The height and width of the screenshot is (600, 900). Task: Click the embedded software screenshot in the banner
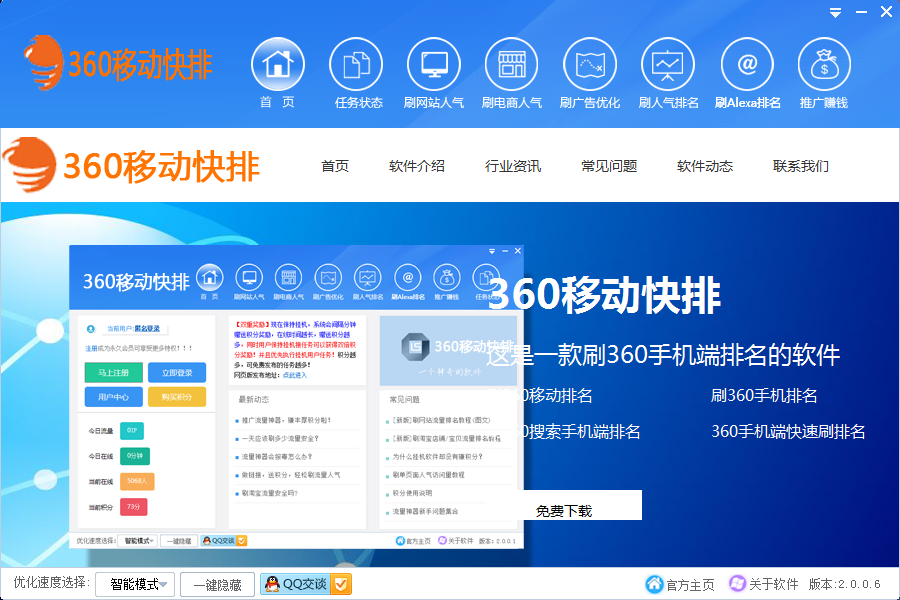pos(296,397)
